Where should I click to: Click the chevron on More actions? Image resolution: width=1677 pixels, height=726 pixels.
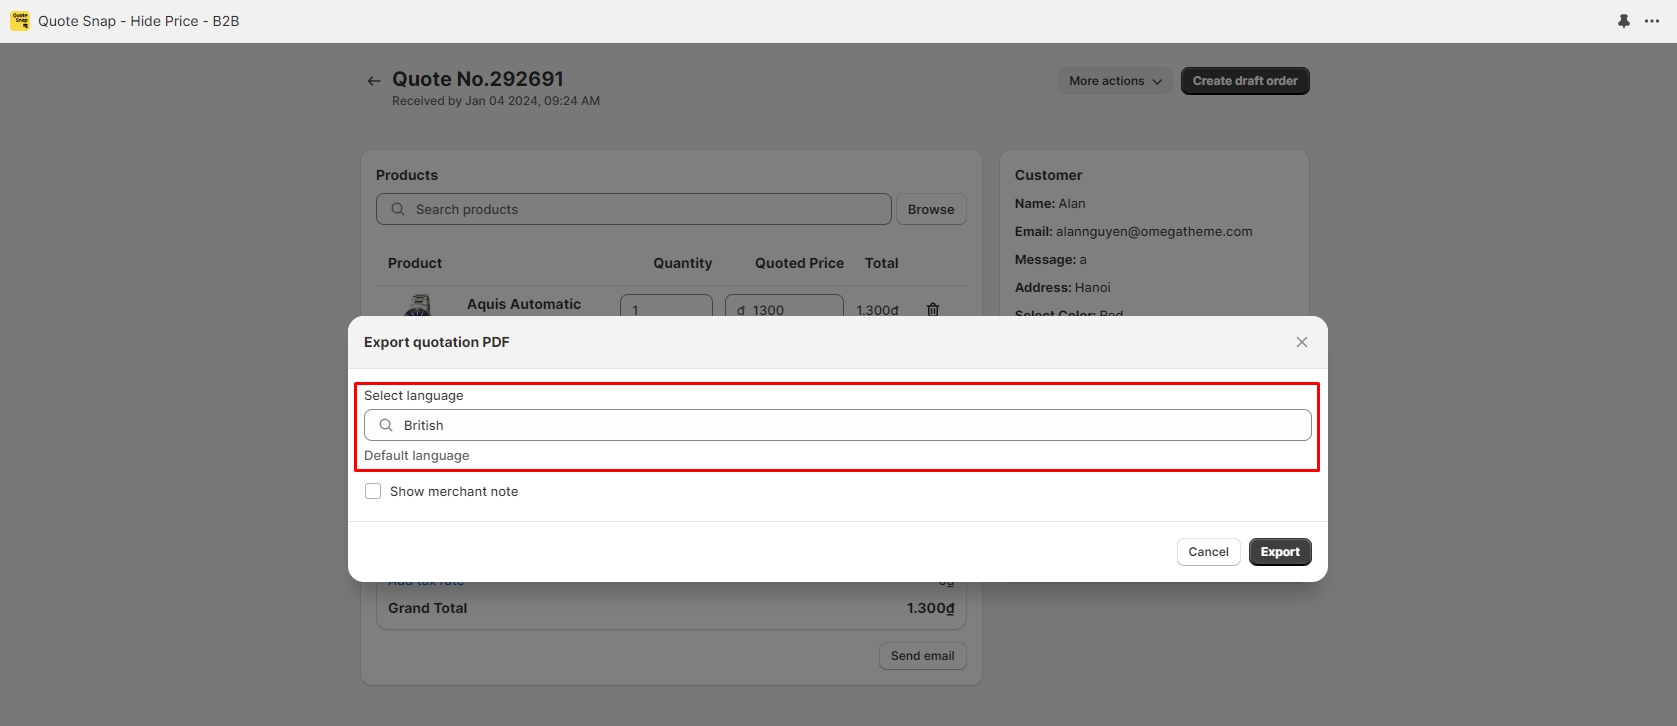(x=1157, y=82)
